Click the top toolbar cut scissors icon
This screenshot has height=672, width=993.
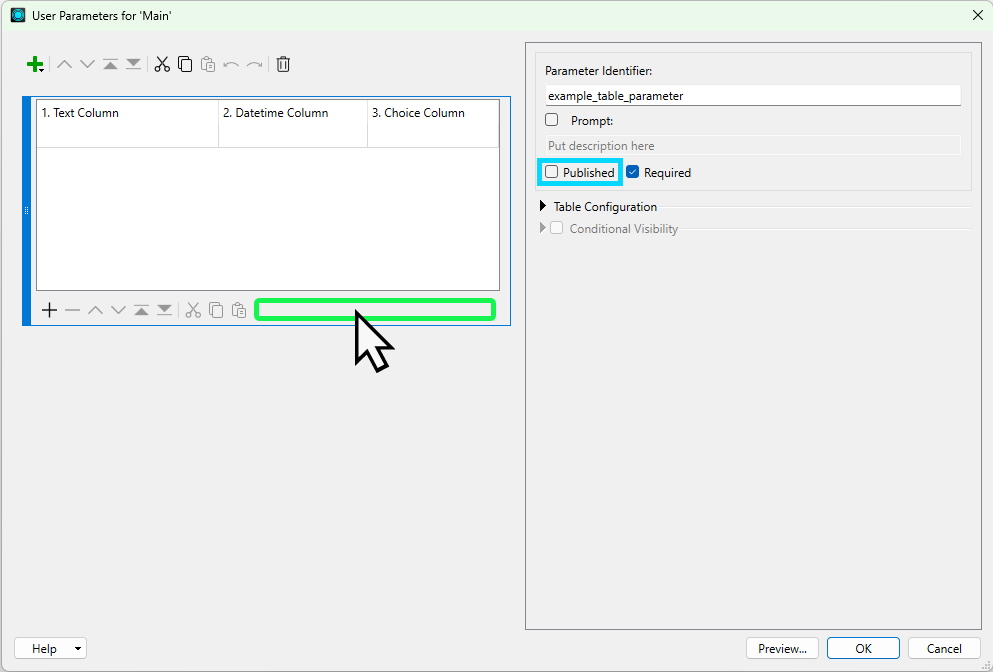click(162, 65)
